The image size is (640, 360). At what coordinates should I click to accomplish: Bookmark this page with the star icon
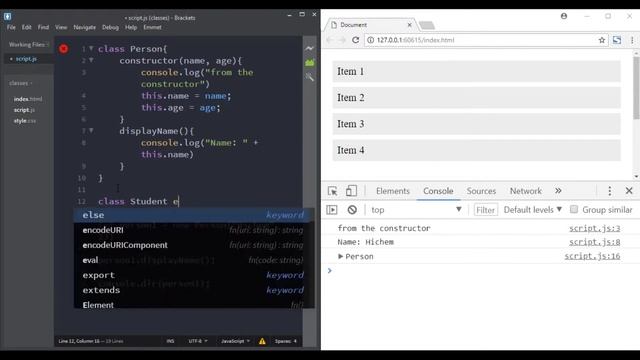click(602, 40)
